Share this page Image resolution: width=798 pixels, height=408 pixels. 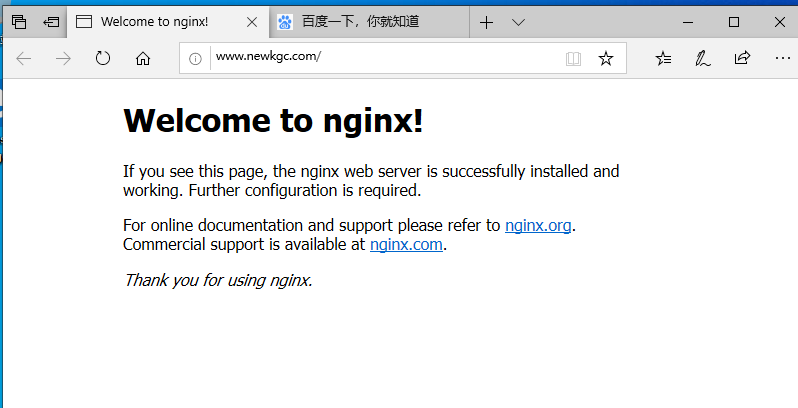(x=743, y=58)
